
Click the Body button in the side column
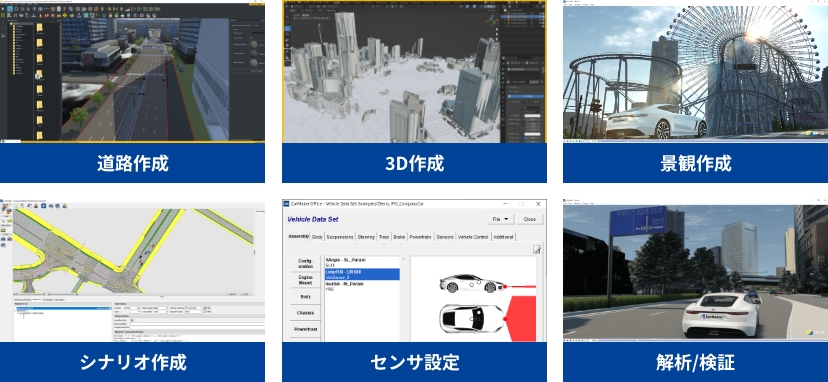pyautogui.click(x=305, y=296)
